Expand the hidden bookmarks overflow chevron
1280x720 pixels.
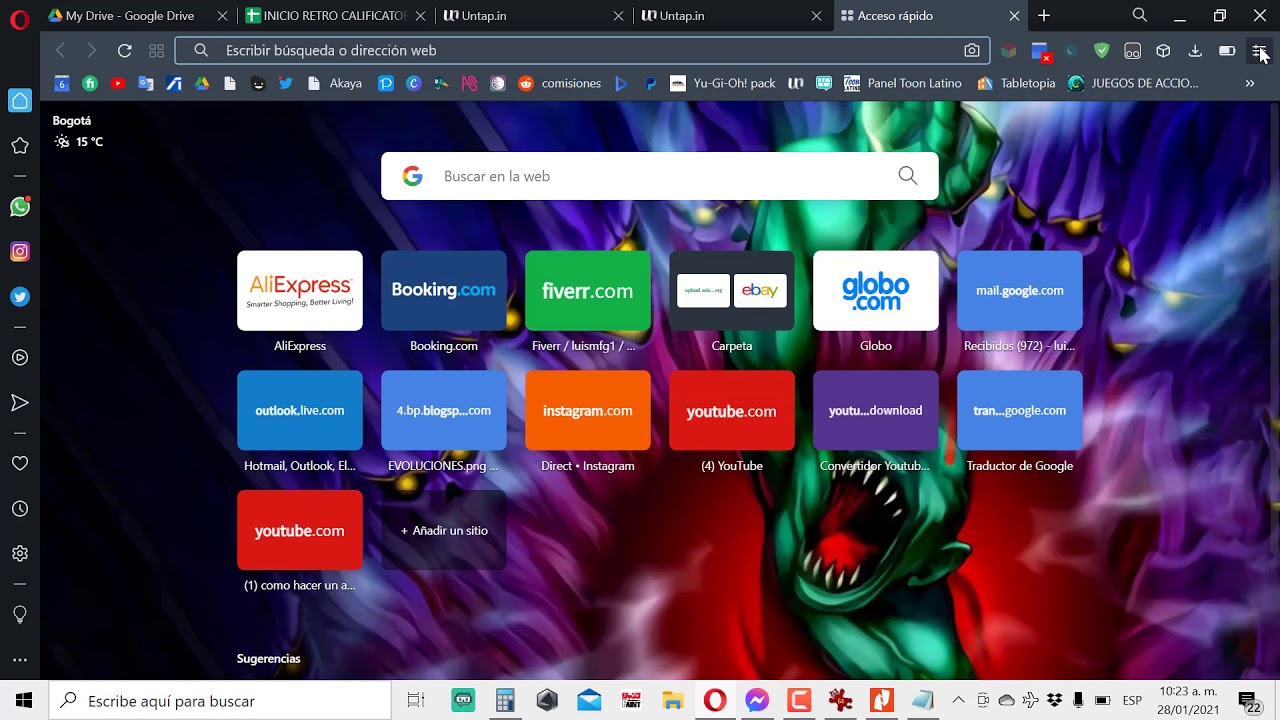[1250, 83]
